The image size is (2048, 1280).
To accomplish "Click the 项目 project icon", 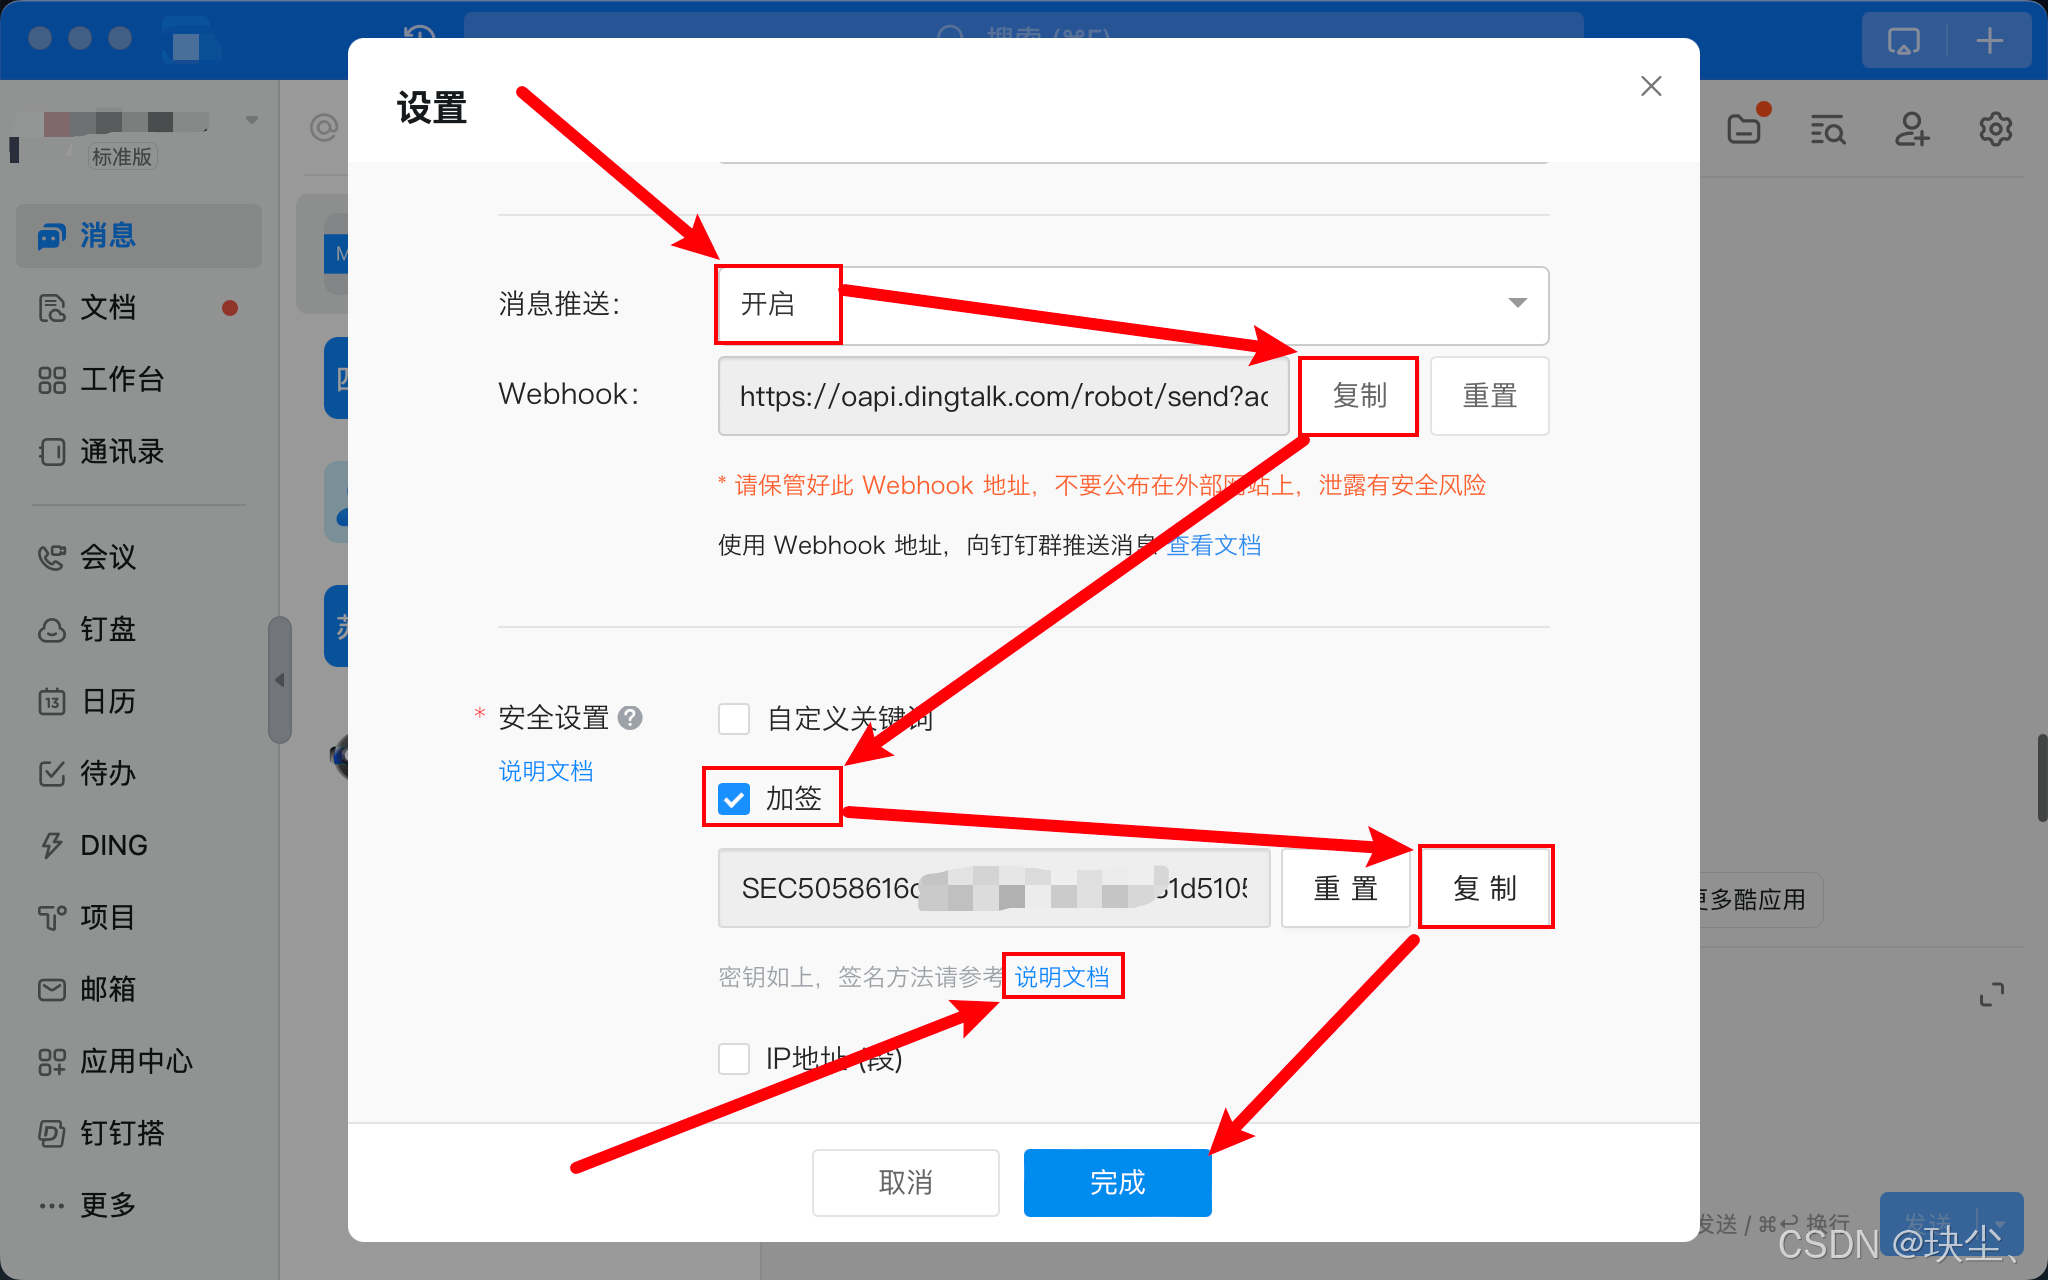I will (52, 917).
